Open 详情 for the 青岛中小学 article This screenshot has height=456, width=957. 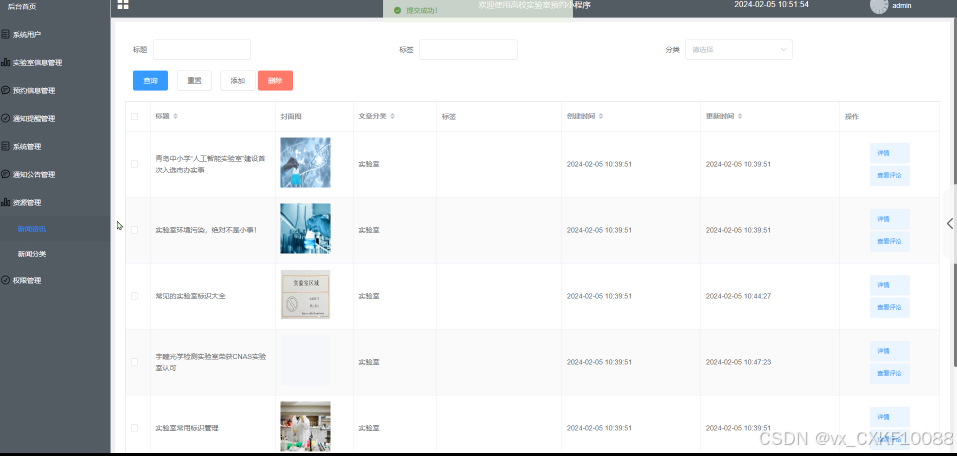(x=889, y=153)
